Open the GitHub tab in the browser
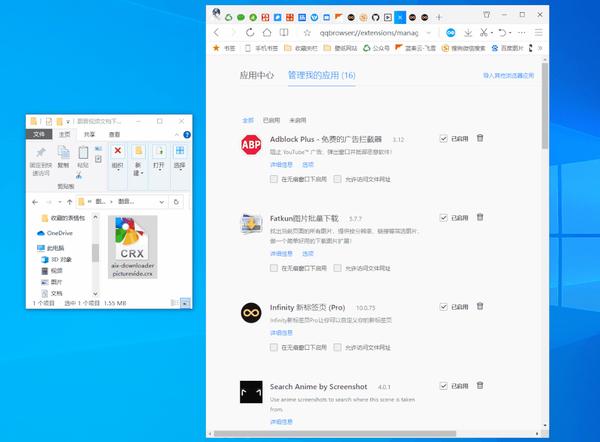Screen dimensions: 600x442 (375, 17)
